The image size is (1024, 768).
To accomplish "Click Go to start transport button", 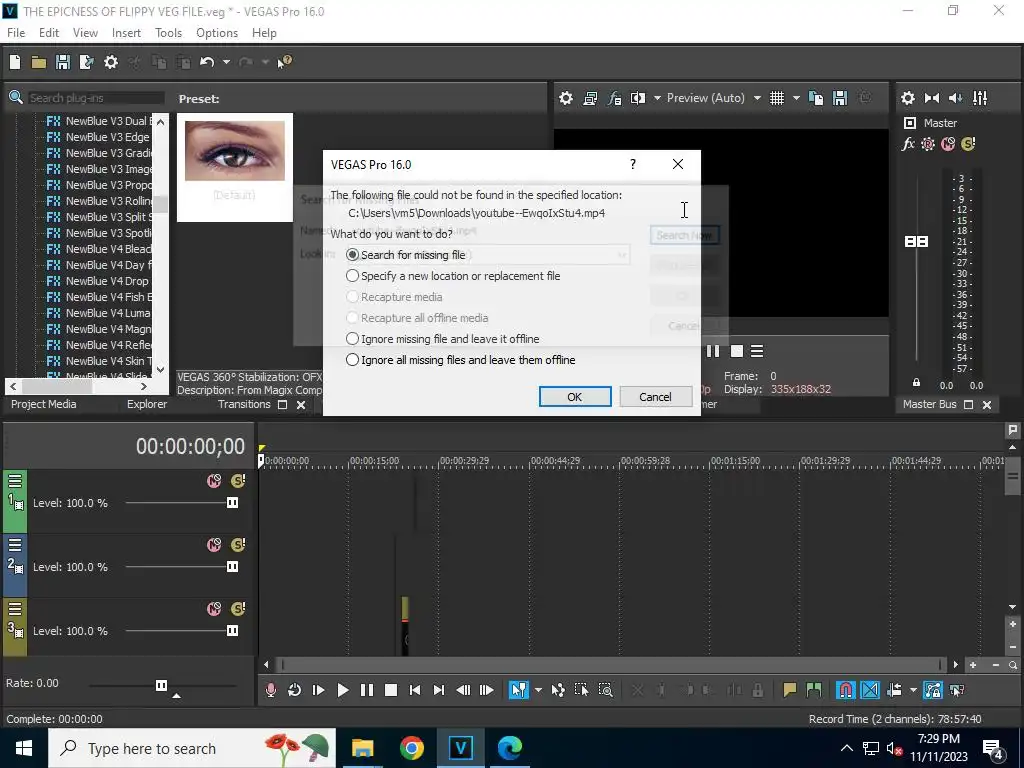I will point(414,690).
